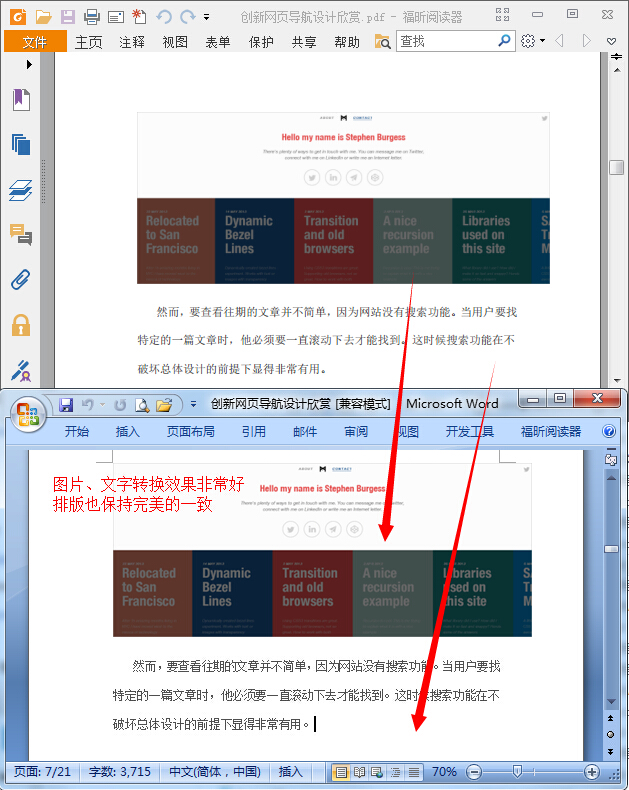Screen dimensions: 629x790
Task: Switch to the 页面布局 ribbon tab
Action: pyautogui.click(x=190, y=432)
